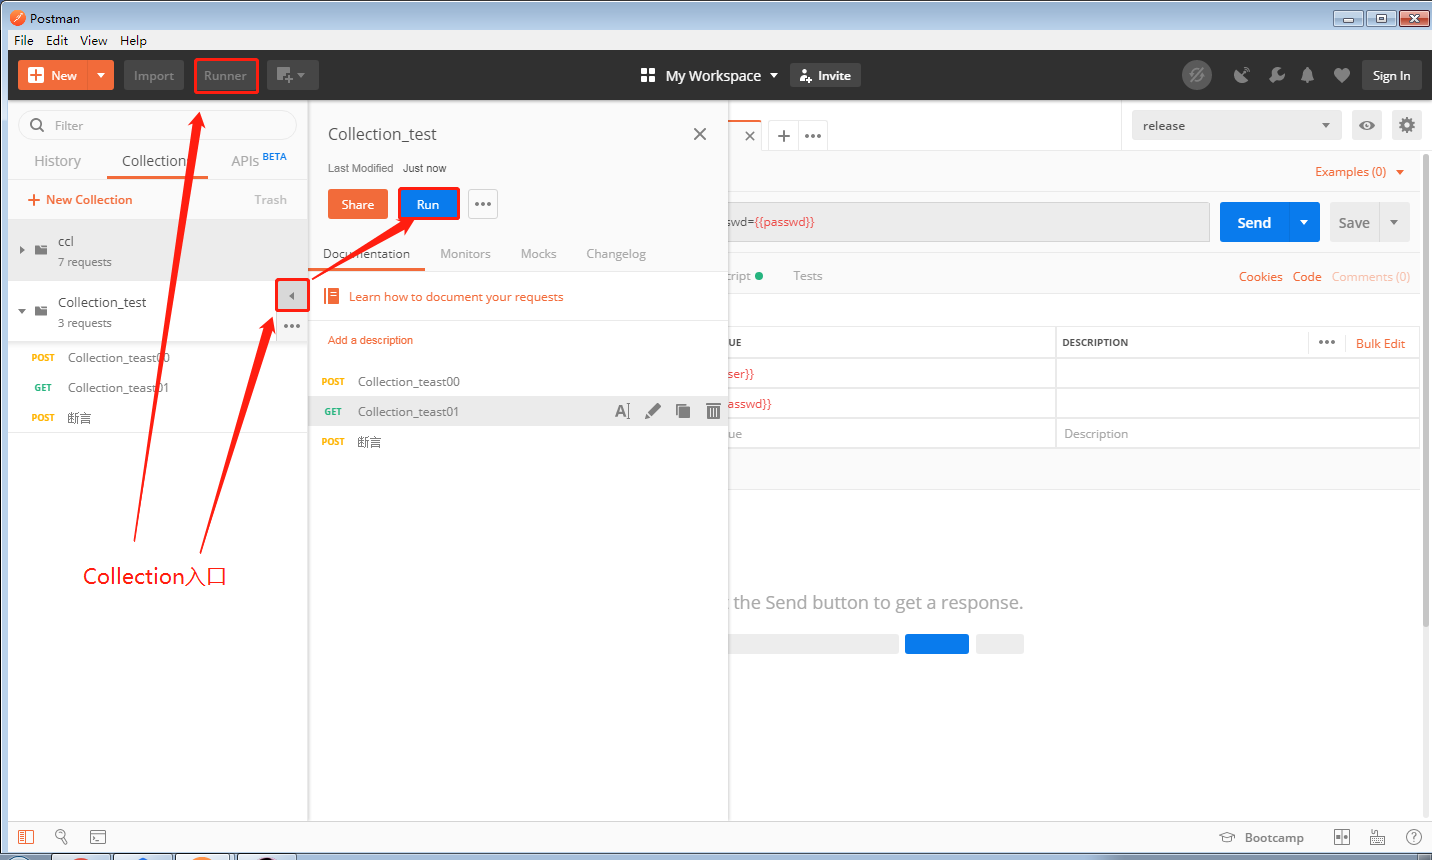Switch to the Monitors tab
Image resolution: width=1432 pixels, height=860 pixels.
point(465,254)
